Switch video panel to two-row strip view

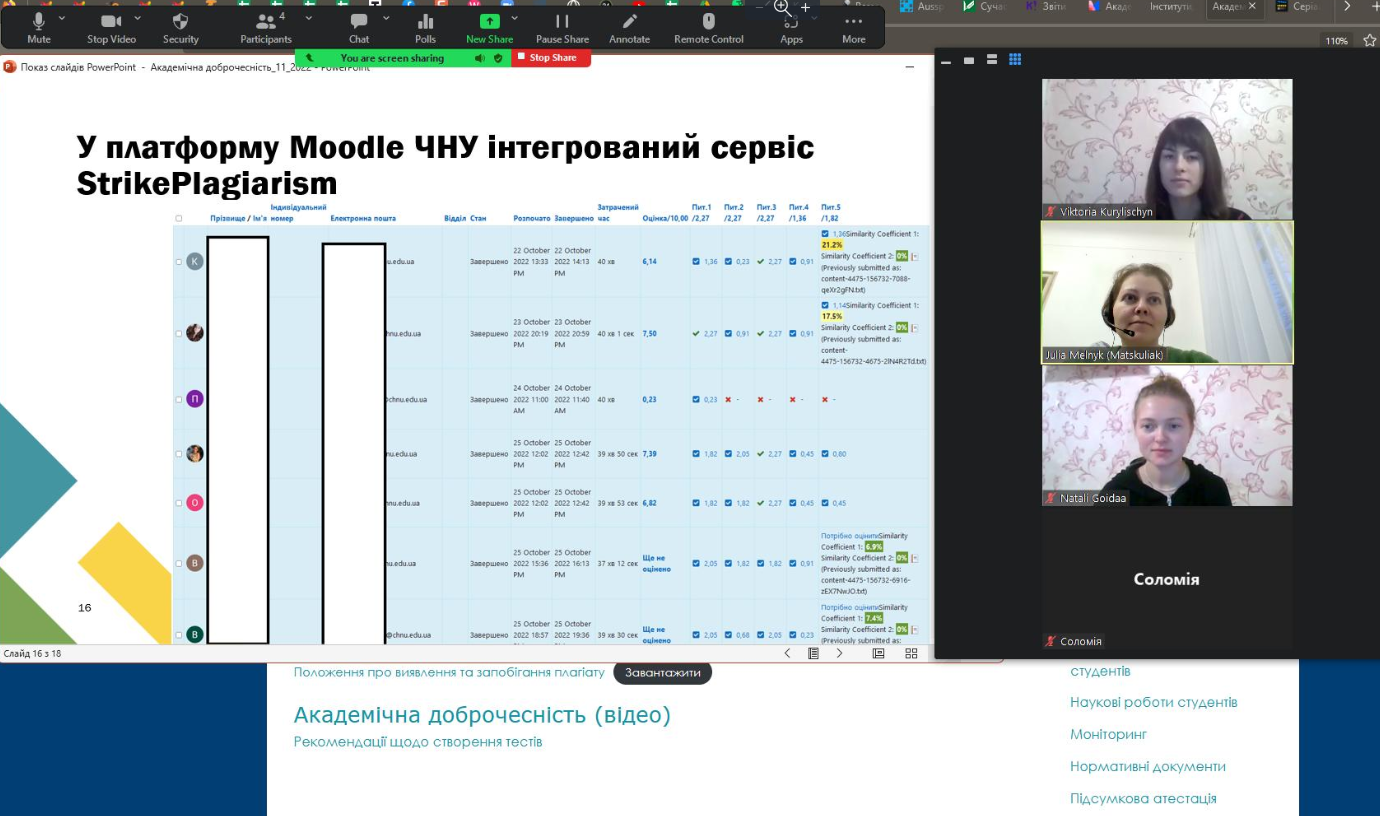[x=992, y=60]
